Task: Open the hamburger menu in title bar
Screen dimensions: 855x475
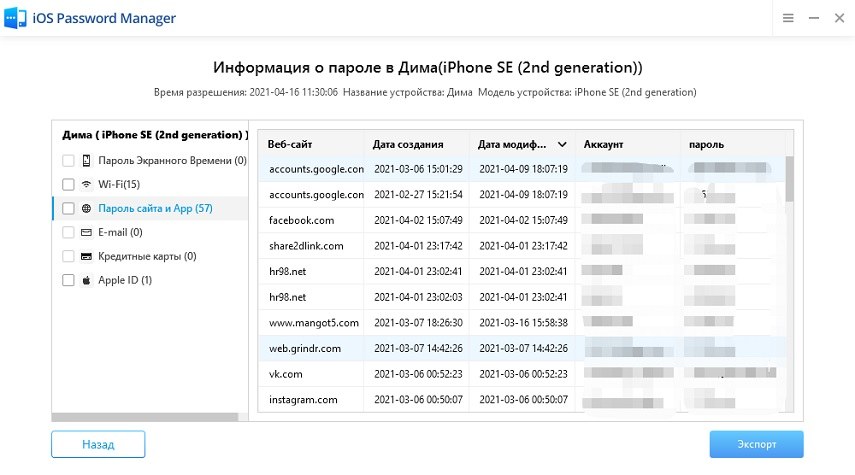Action: [788, 19]
